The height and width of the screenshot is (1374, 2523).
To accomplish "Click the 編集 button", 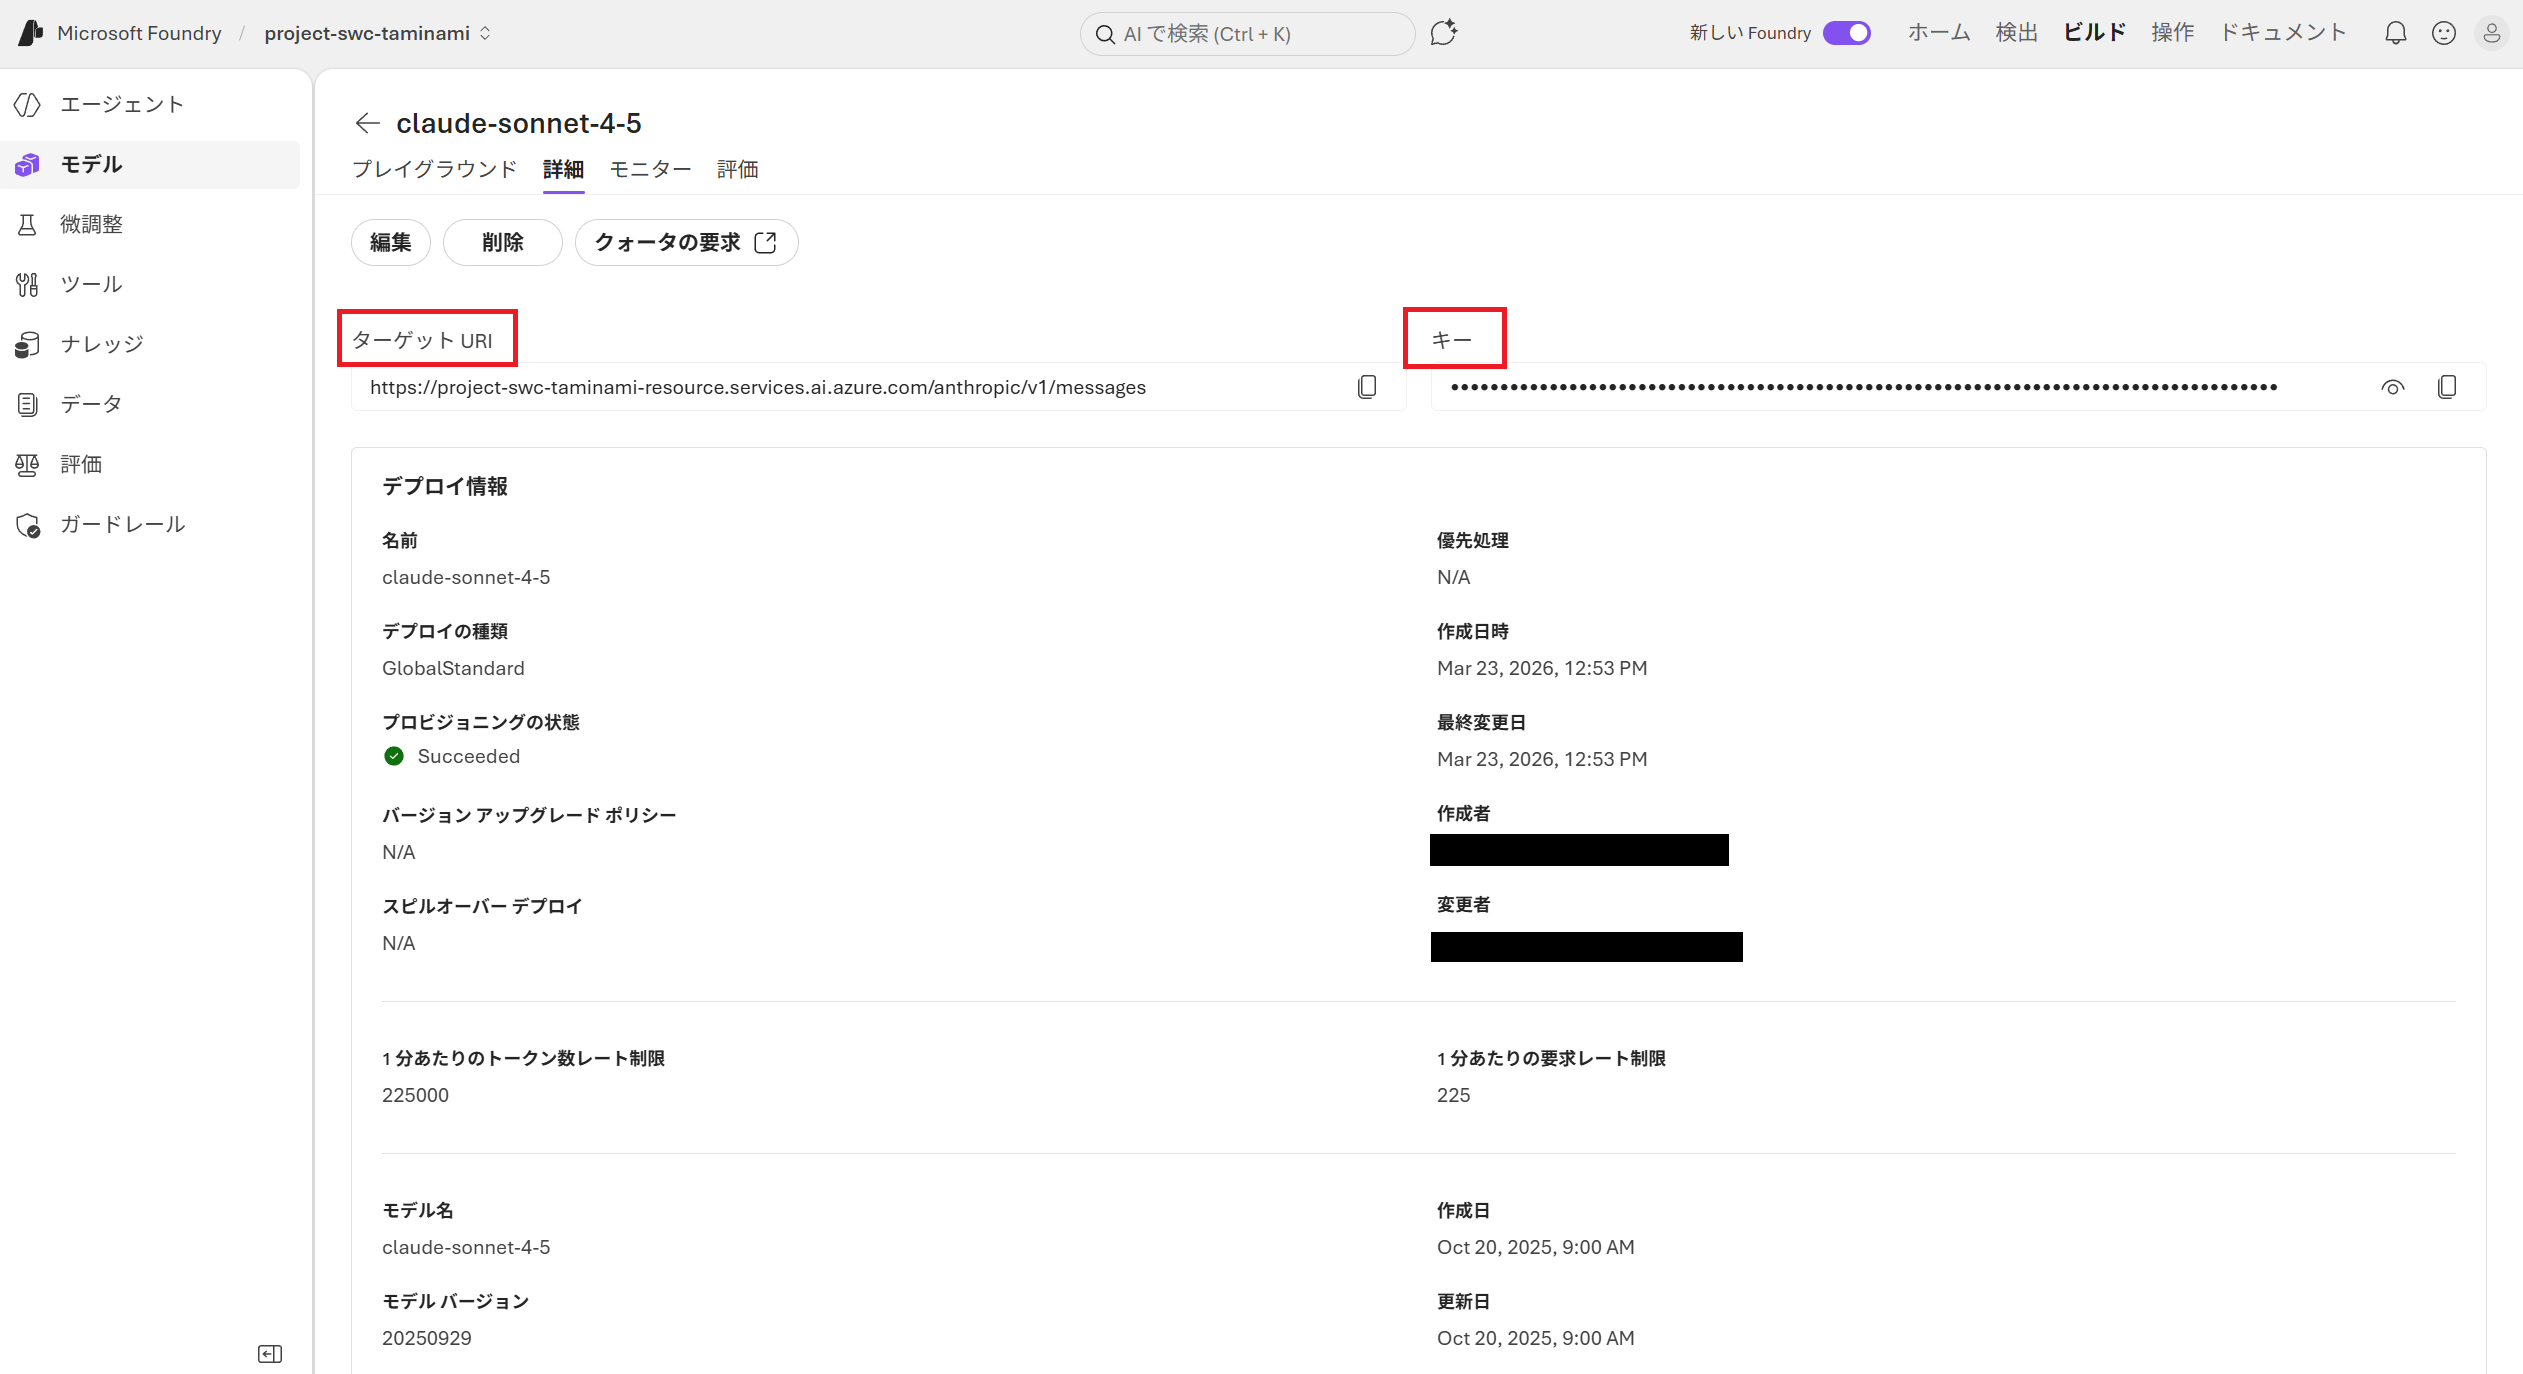I will click(x=391, y=243).
